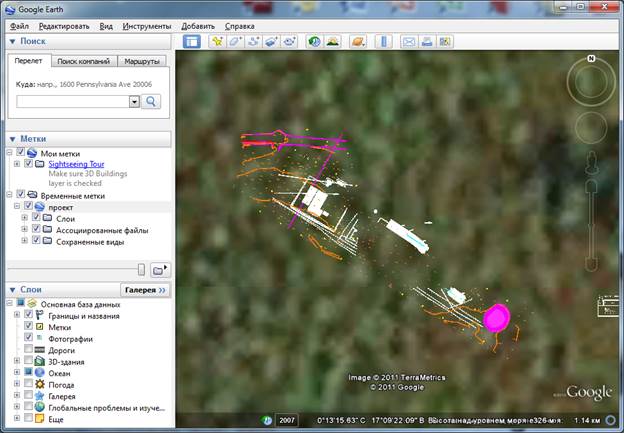Collapse the проект tree node
Image resolution: width=624 pixels, height=433 pixels.
[17, 207]
